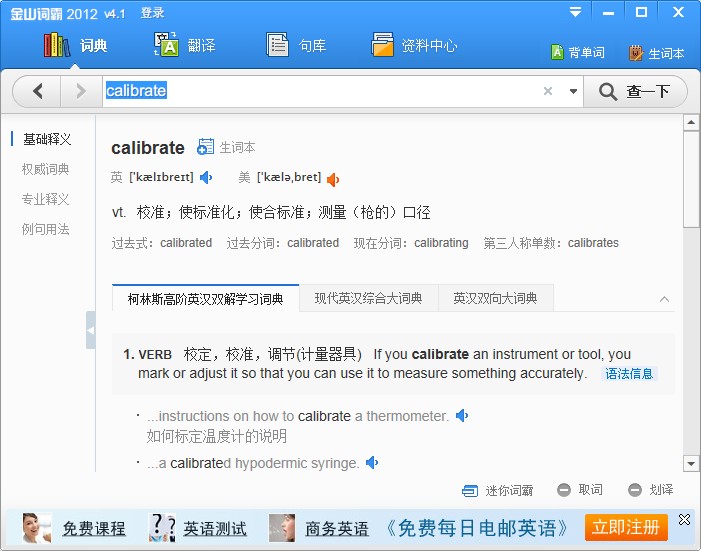
Task: Go back to previous word
Action: (x=38, y=91)
